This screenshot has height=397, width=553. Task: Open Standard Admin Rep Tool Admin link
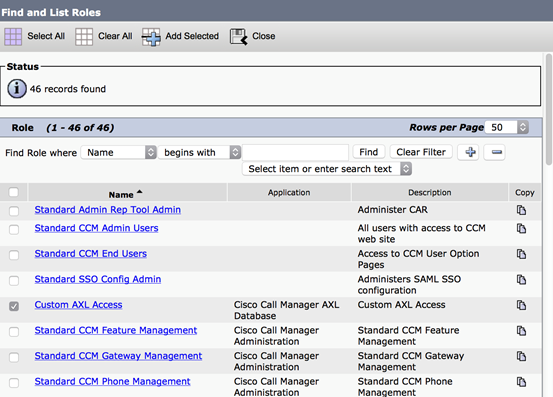[108, 210]
